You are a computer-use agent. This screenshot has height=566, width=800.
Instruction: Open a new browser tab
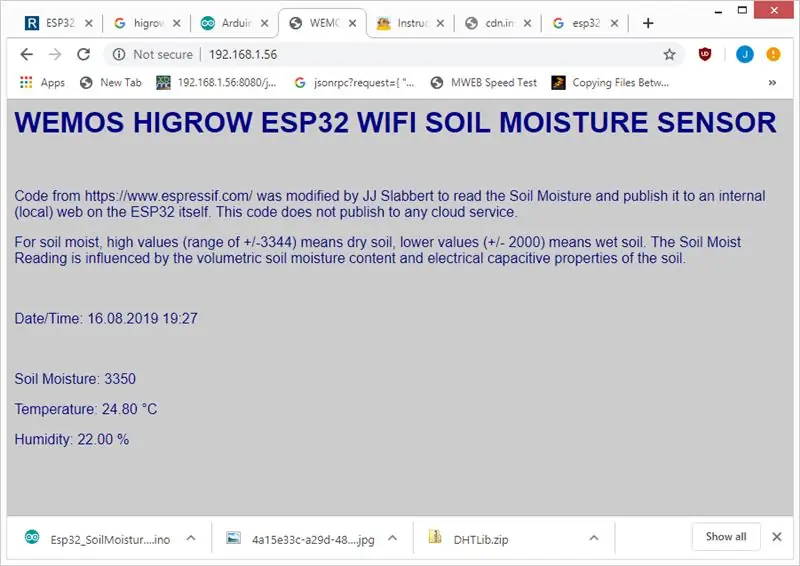pyautogui.click(x=648, y=23)
